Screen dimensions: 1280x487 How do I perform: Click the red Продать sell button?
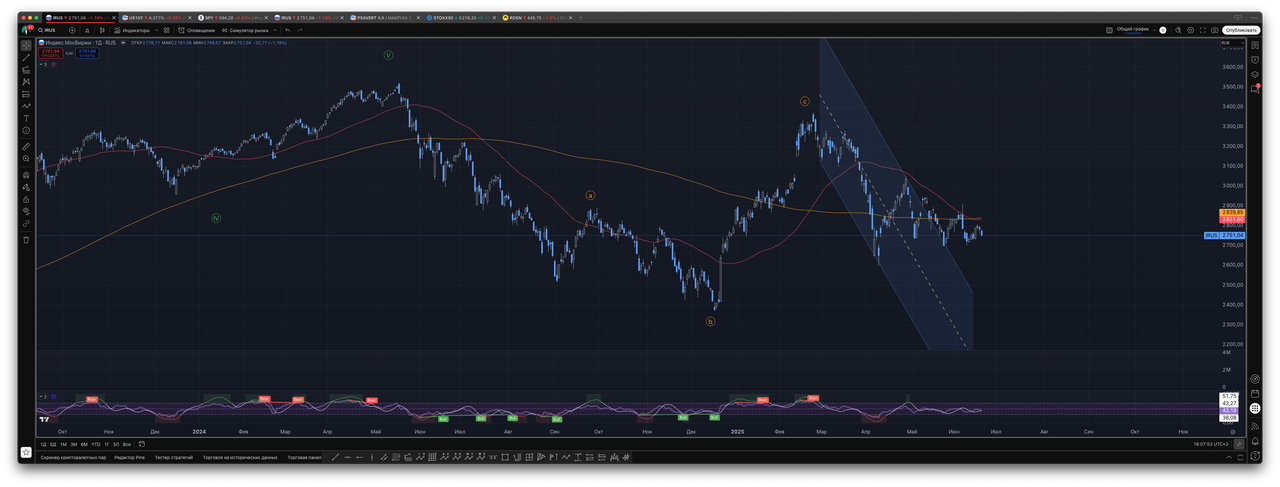[50, 52]
